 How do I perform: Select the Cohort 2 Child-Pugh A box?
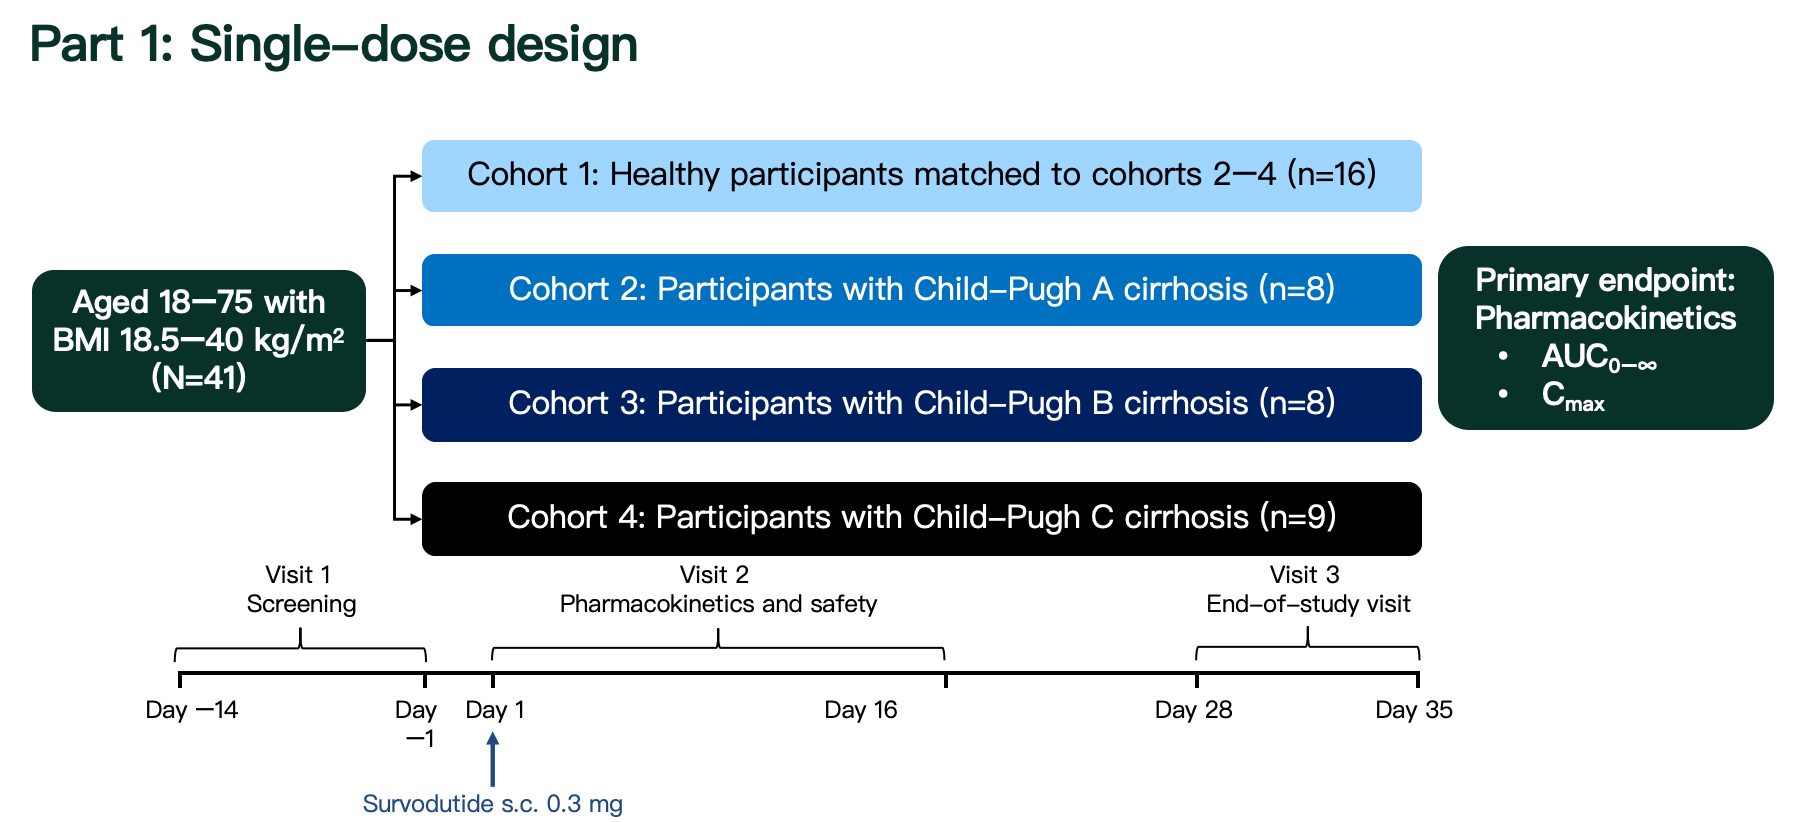(921, 290)
